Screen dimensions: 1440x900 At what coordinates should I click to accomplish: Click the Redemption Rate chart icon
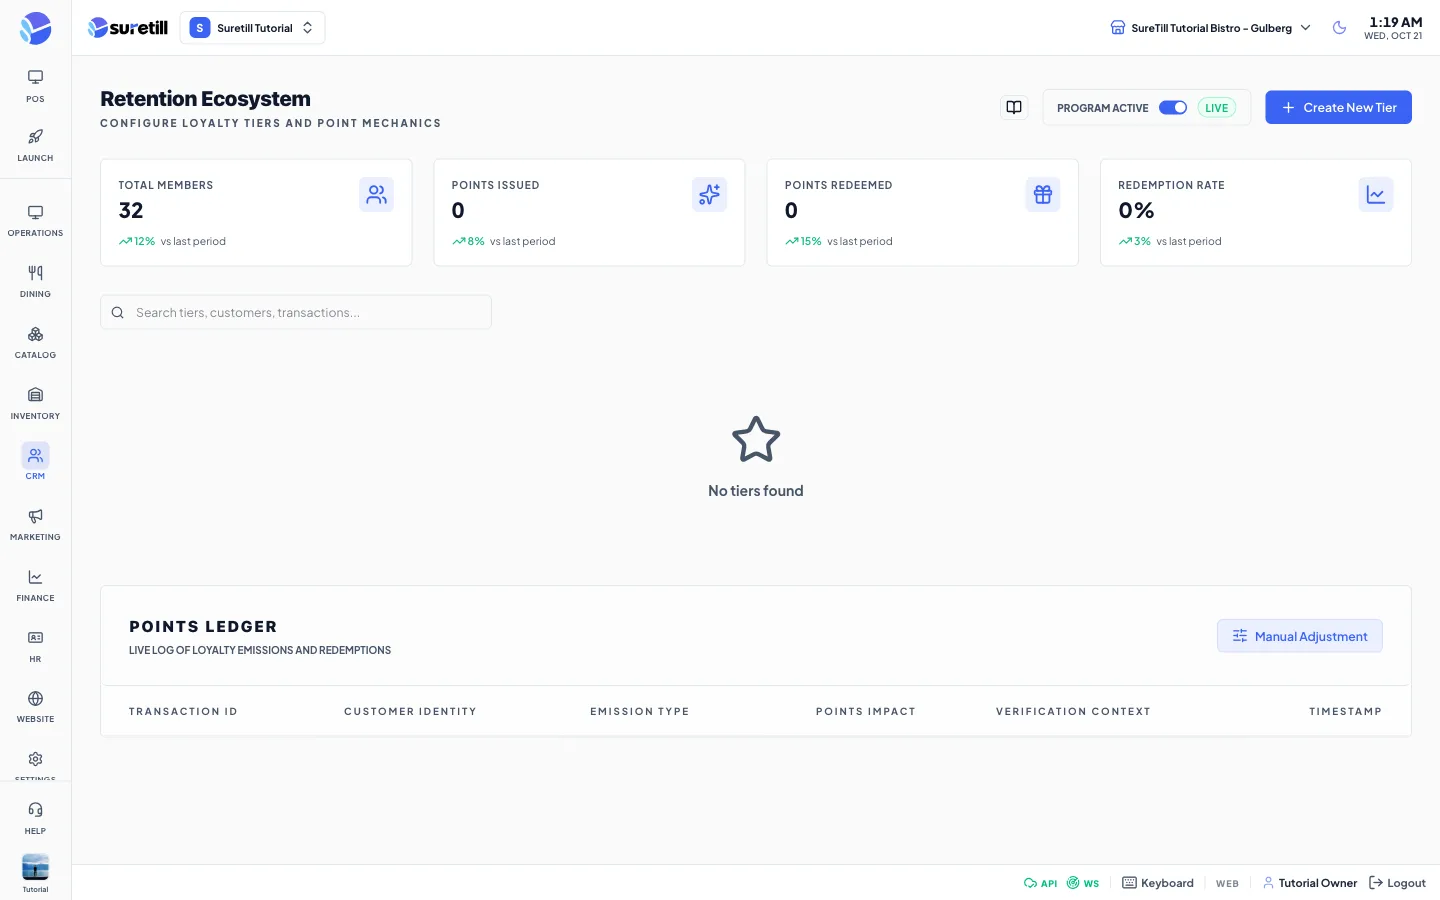[x=1376, y=195]
